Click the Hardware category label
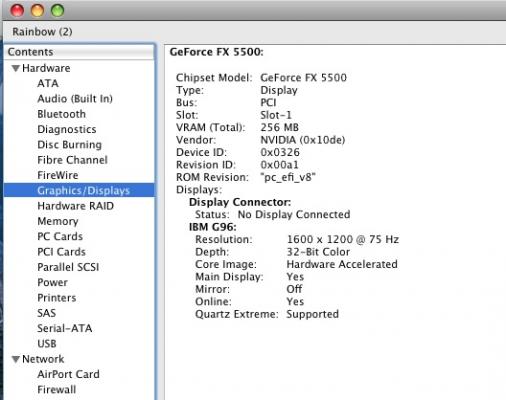The width and height of the screenshot is (506, 400). point(46,68)
